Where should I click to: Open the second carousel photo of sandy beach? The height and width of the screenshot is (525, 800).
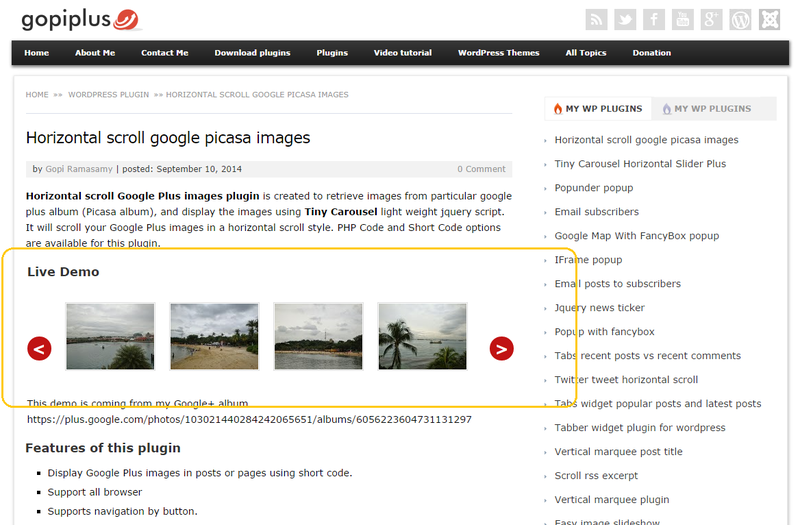click(x=214, y=336)
